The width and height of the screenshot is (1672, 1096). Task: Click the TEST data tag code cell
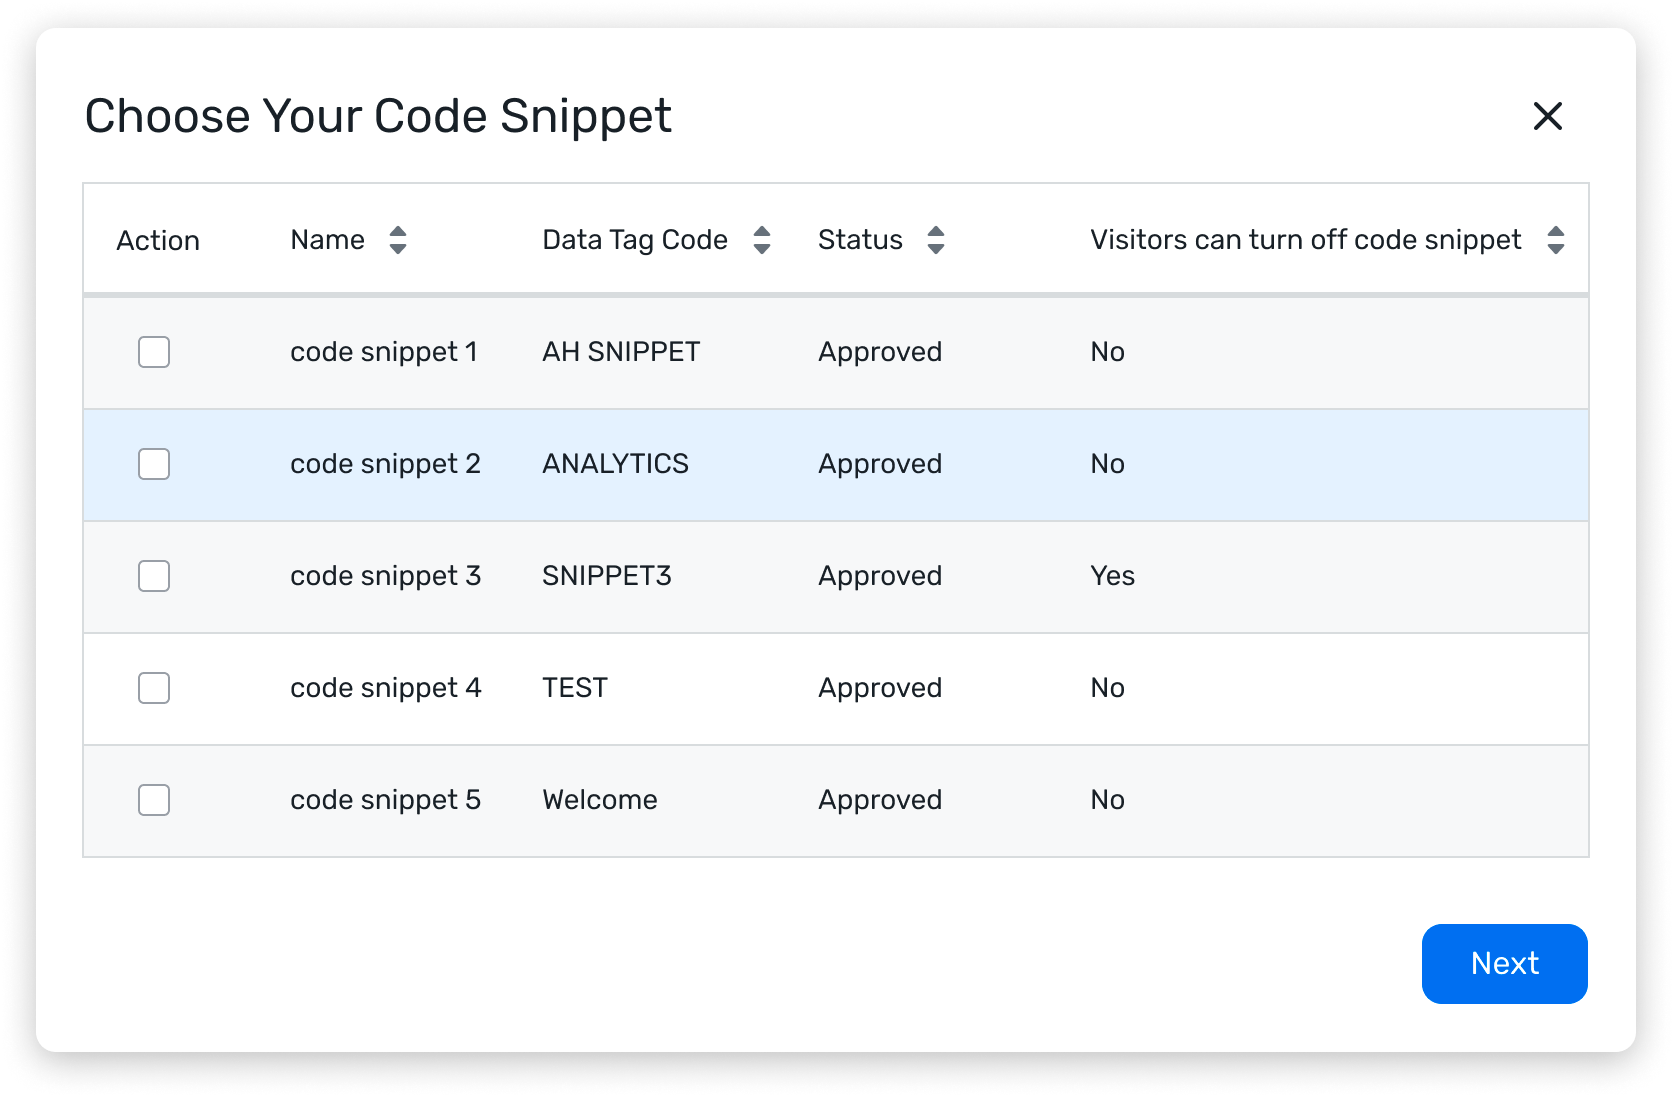click(x=575, y=688)
